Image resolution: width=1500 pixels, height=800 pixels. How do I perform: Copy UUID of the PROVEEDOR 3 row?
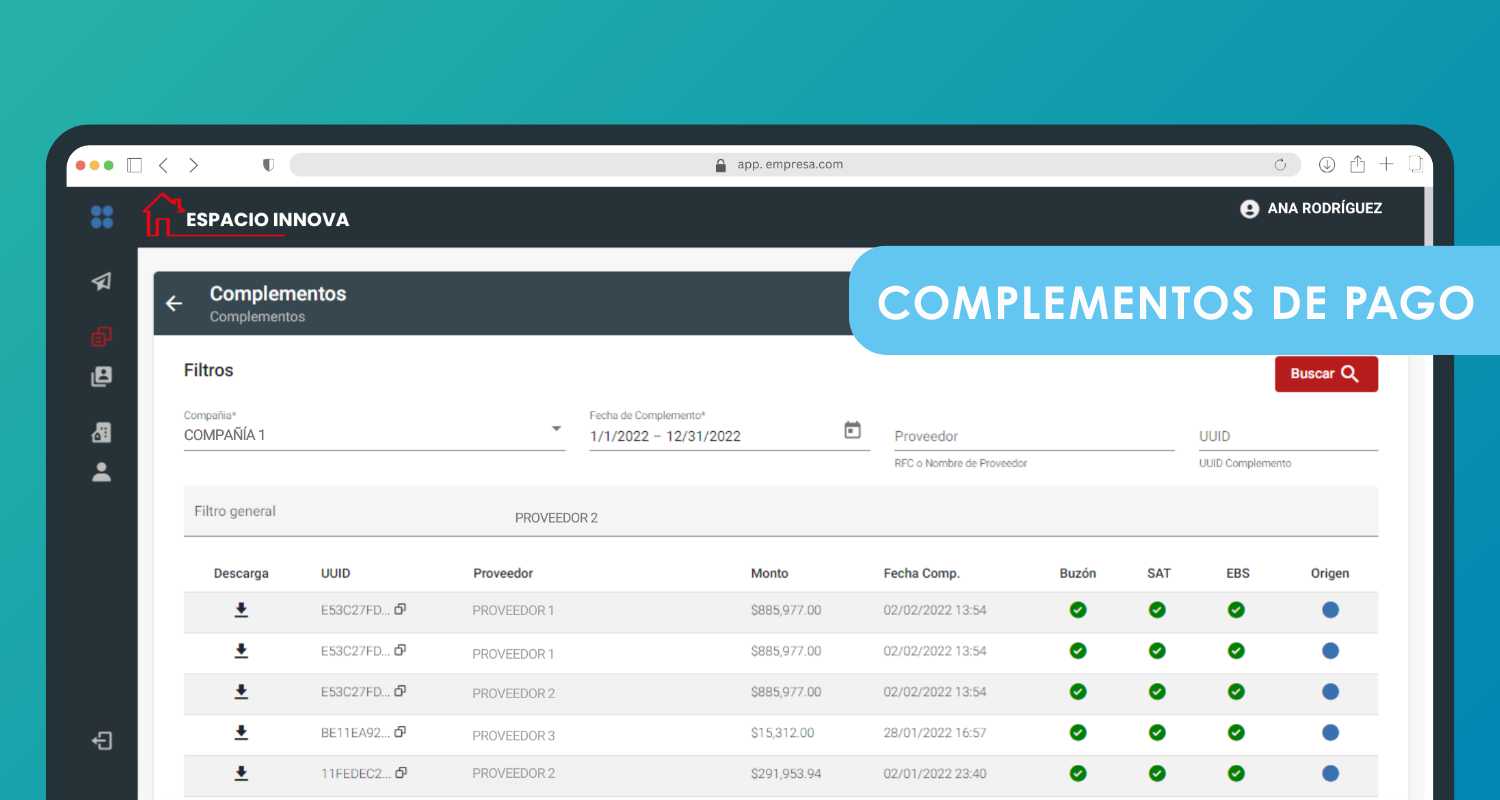pos(400,732)
